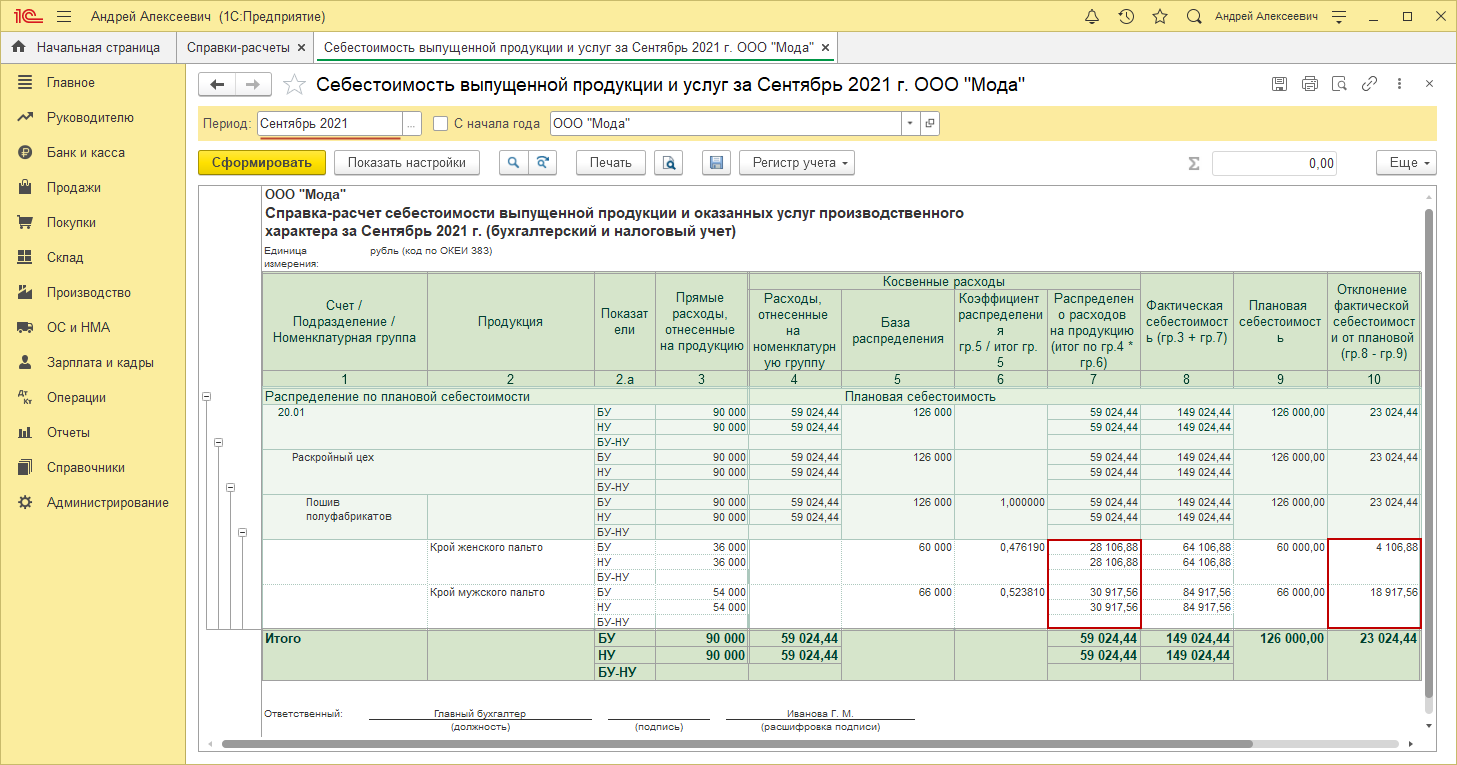
Task: Open Покупки section in sidebar
Action: tap(71, 223)
